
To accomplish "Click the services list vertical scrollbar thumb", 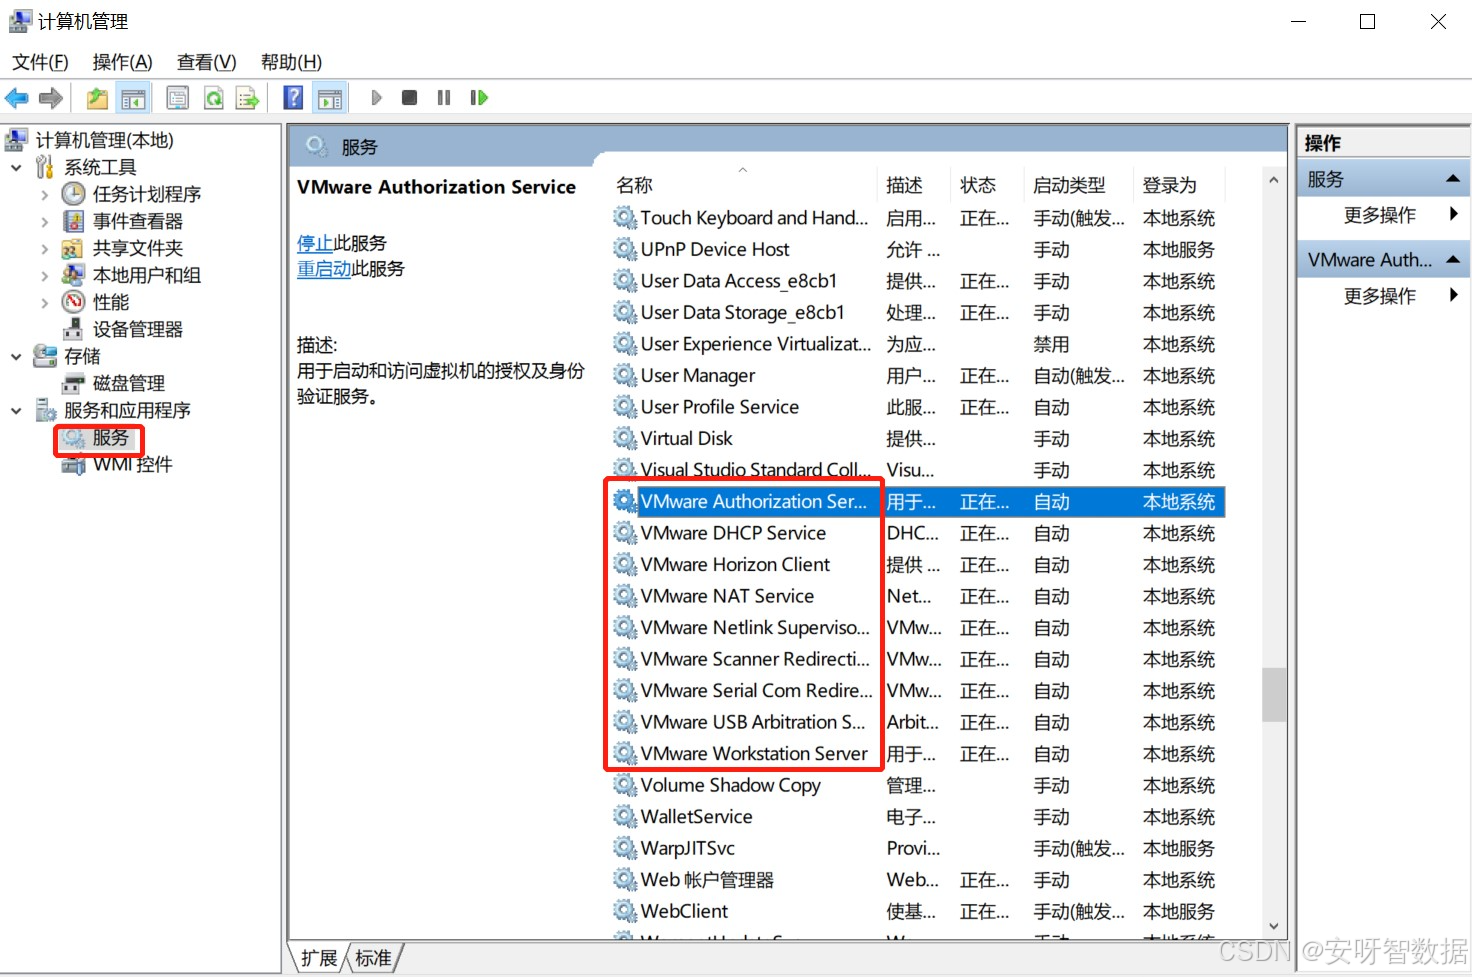I will tap(1273, 694).
